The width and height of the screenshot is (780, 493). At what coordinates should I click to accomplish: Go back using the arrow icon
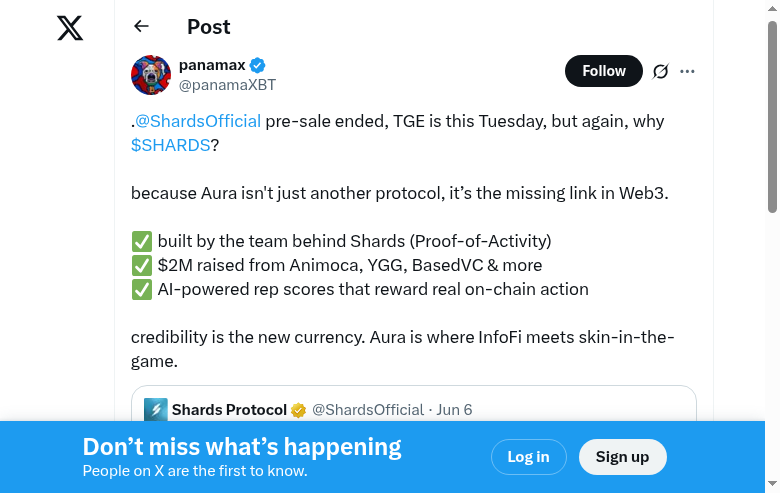[141, 27]
